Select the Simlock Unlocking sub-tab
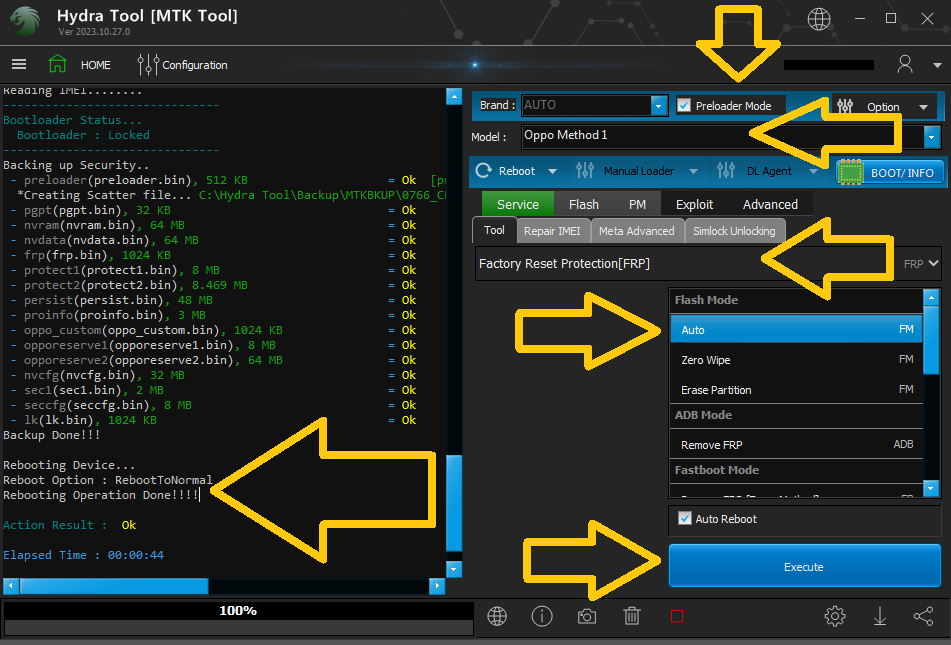This screenshot has width=951, height=645. (x=734, y=231)
